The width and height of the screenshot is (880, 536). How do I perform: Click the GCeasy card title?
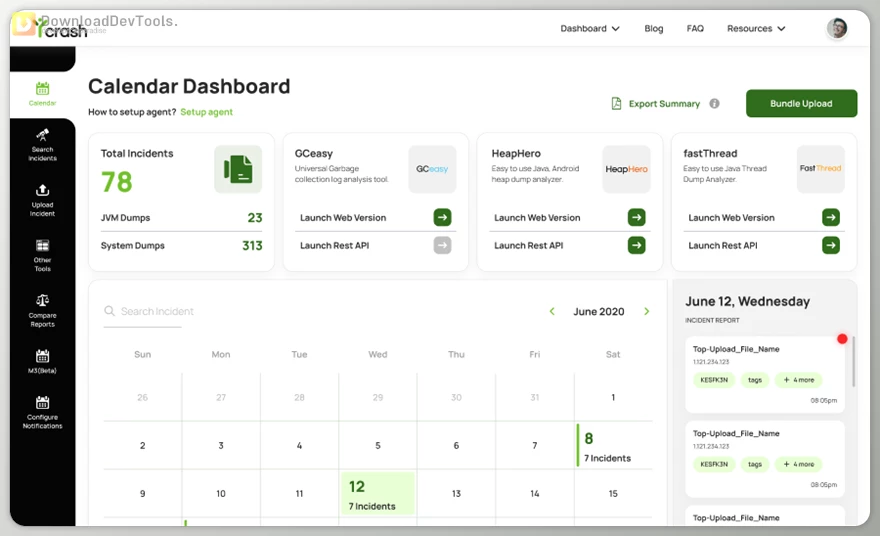tap(314, 153)
